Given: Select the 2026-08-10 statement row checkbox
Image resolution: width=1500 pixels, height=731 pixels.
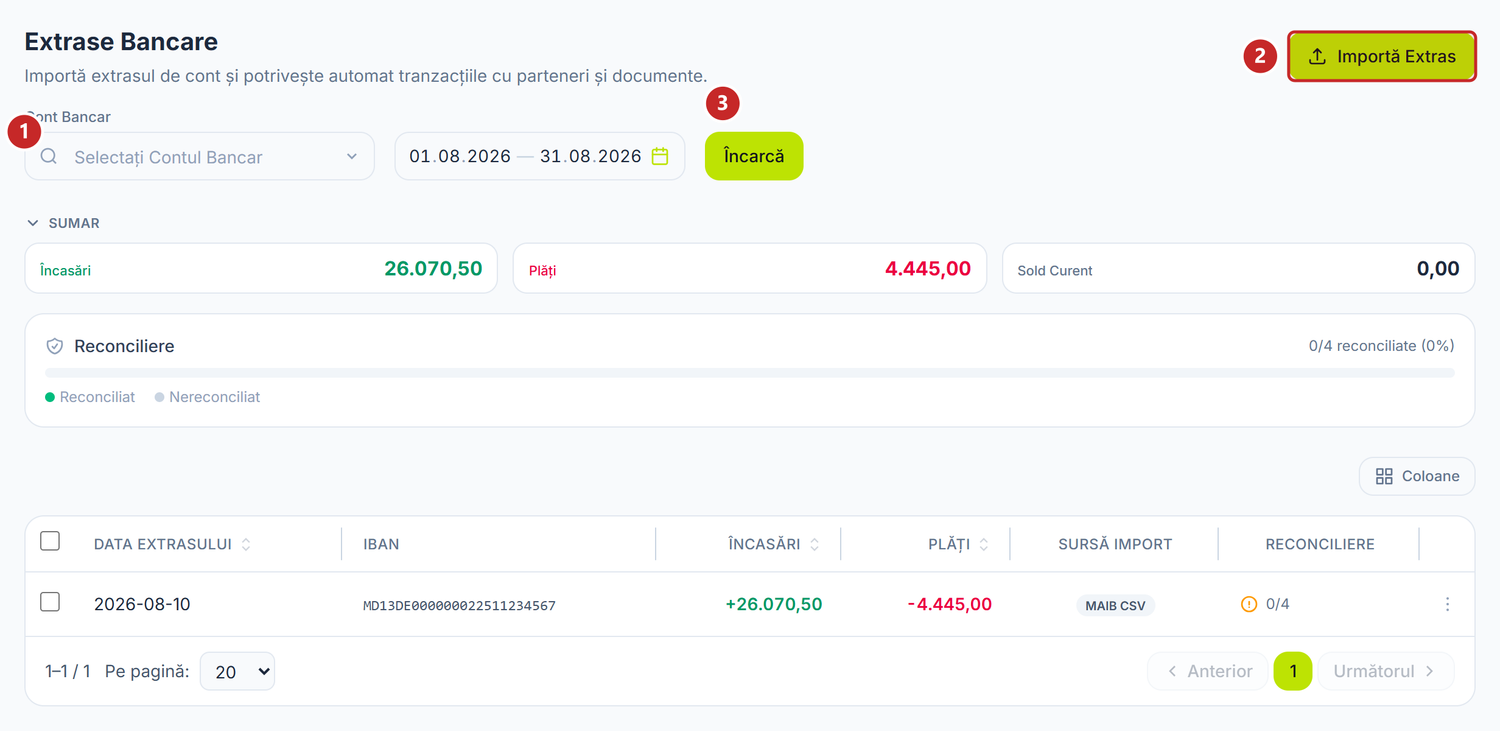Looking at the screenshot, I should click(x=50, y=602).
